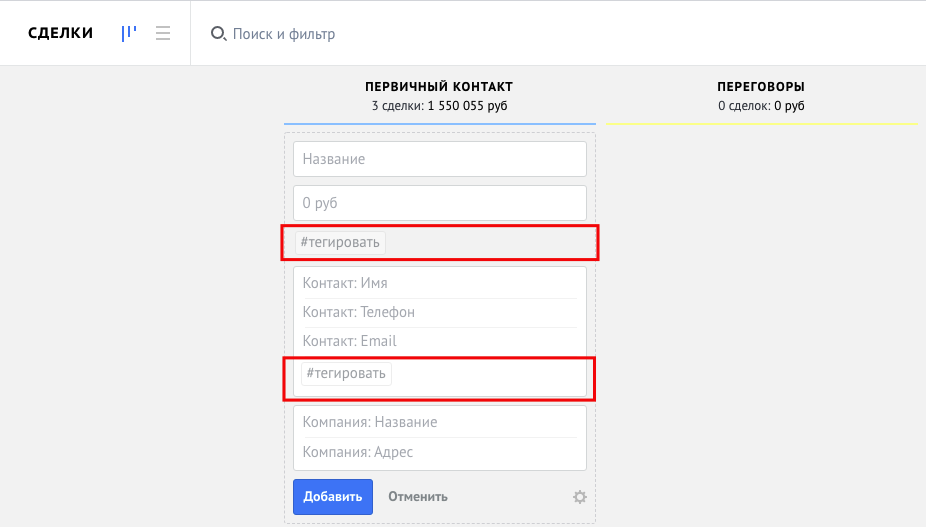Screen dimensions: 926x527
Task: Switch to list view icon
Action: coord(163,33)
